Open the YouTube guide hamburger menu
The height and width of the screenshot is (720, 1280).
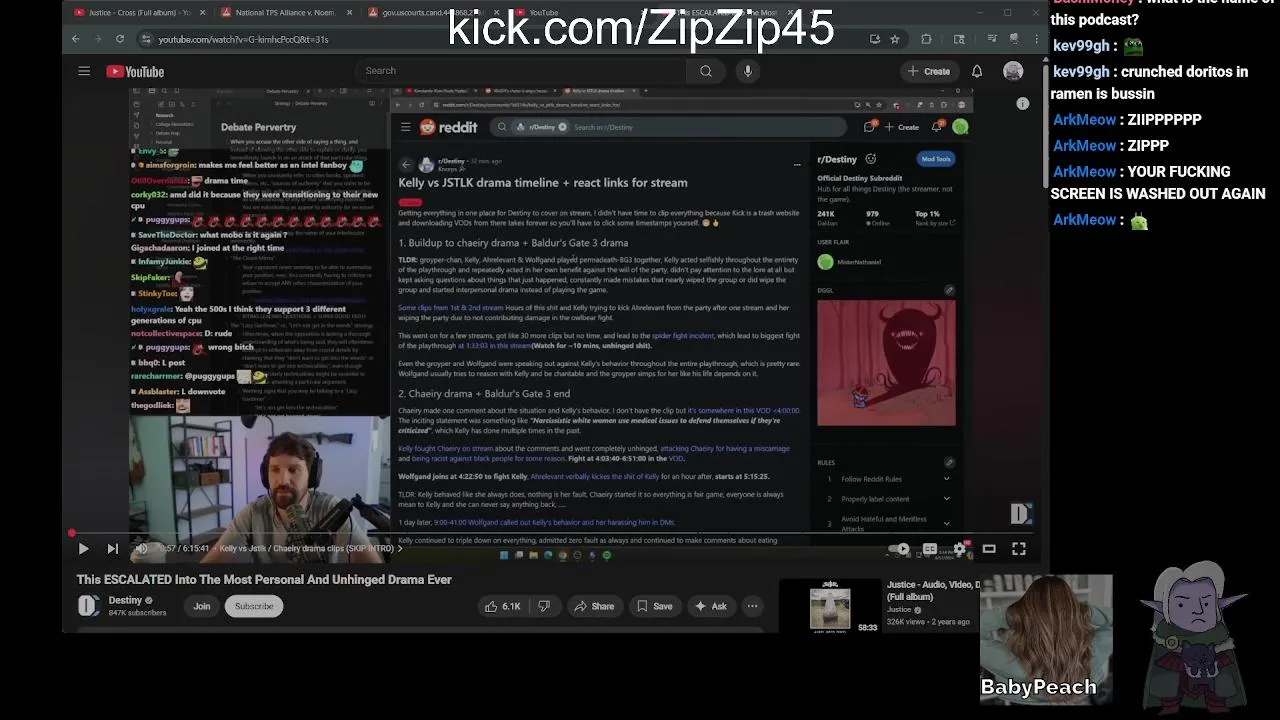[x=84, y=71]
